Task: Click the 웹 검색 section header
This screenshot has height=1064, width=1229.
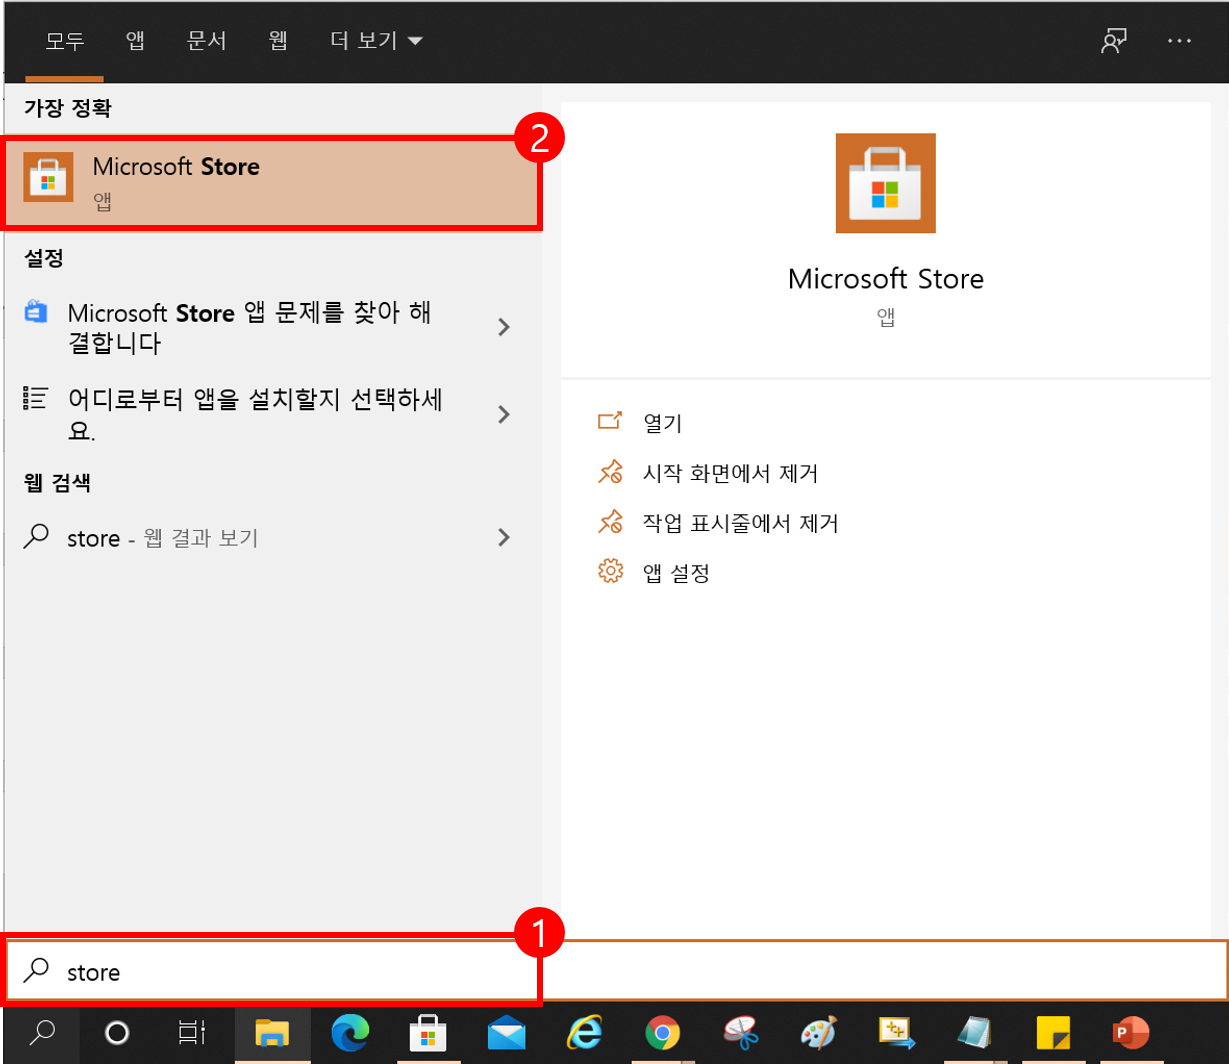Action: coord(57,482)
